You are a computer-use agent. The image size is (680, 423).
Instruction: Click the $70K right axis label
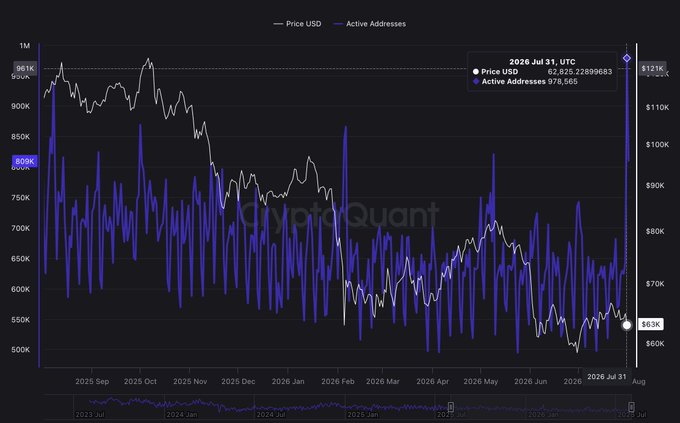click(x=655, y=284)
